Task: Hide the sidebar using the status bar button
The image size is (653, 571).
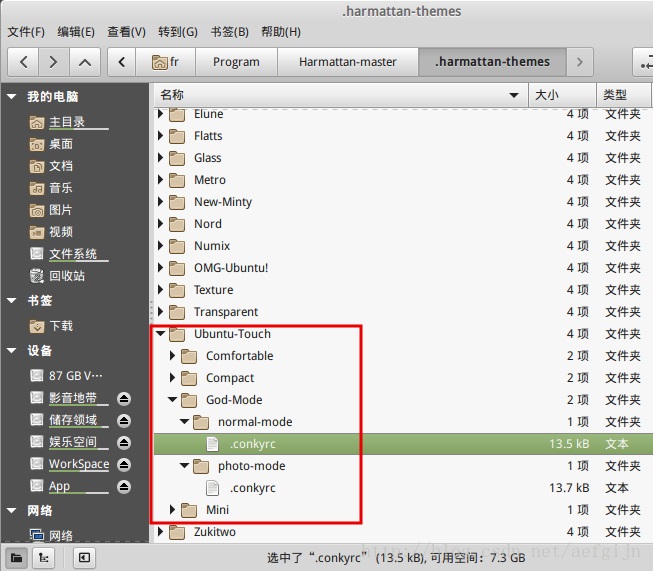Action: pos(84,557)
